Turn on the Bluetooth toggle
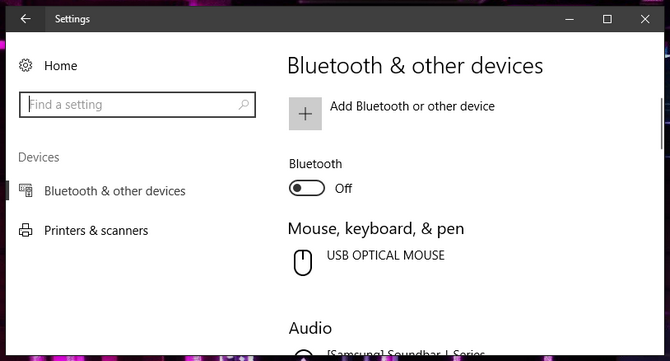 click(x=307, y=188)
